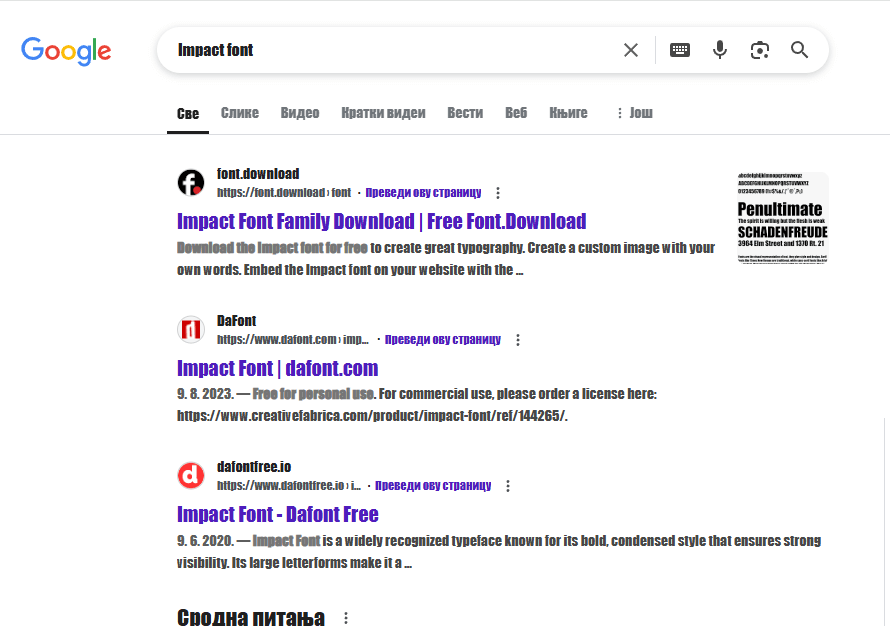Click the magnifier search button

pyautogui.click(x=799, y=50)
